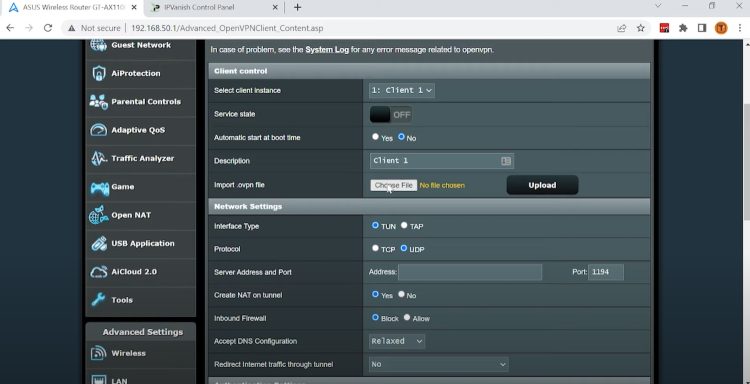Select TCP protocol
Screen dimensions: 750x384
(375, 248)
